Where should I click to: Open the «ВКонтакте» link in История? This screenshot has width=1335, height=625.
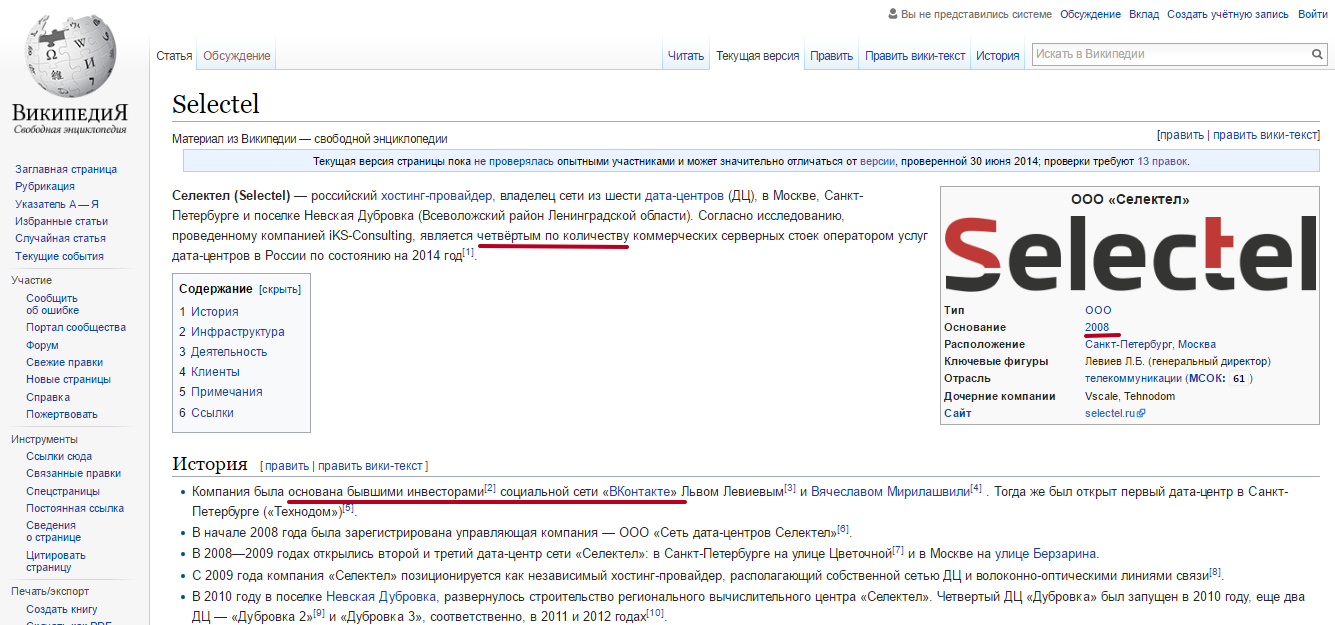[640, 493]
